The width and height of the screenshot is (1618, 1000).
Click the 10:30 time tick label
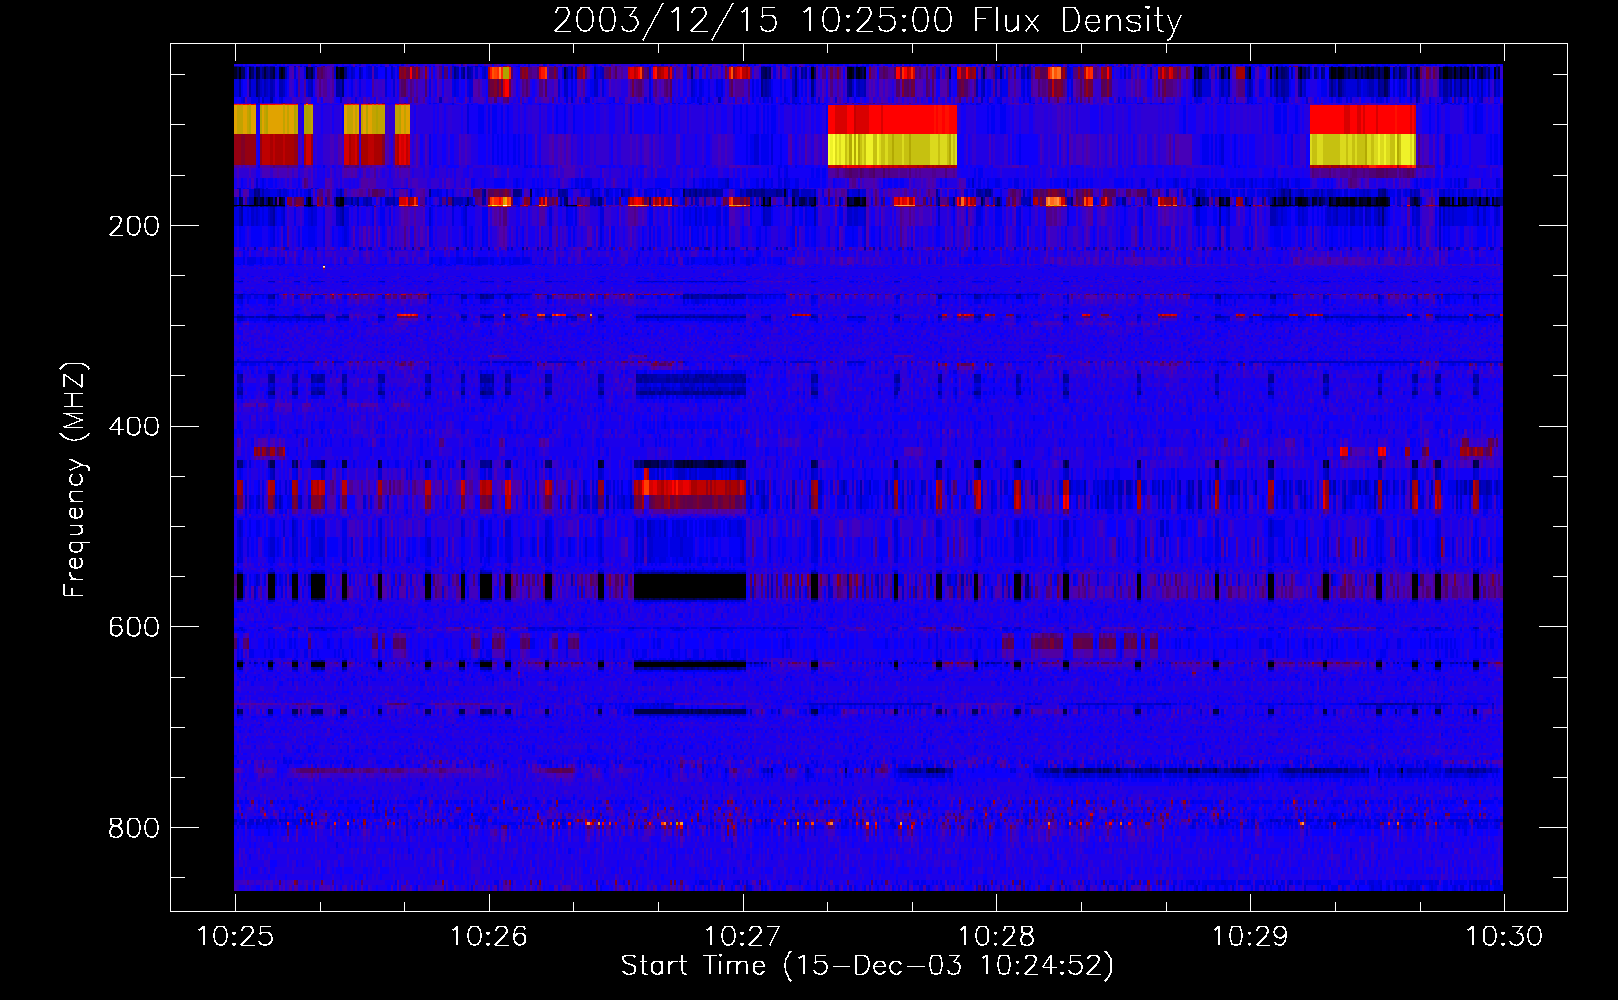1505,936
